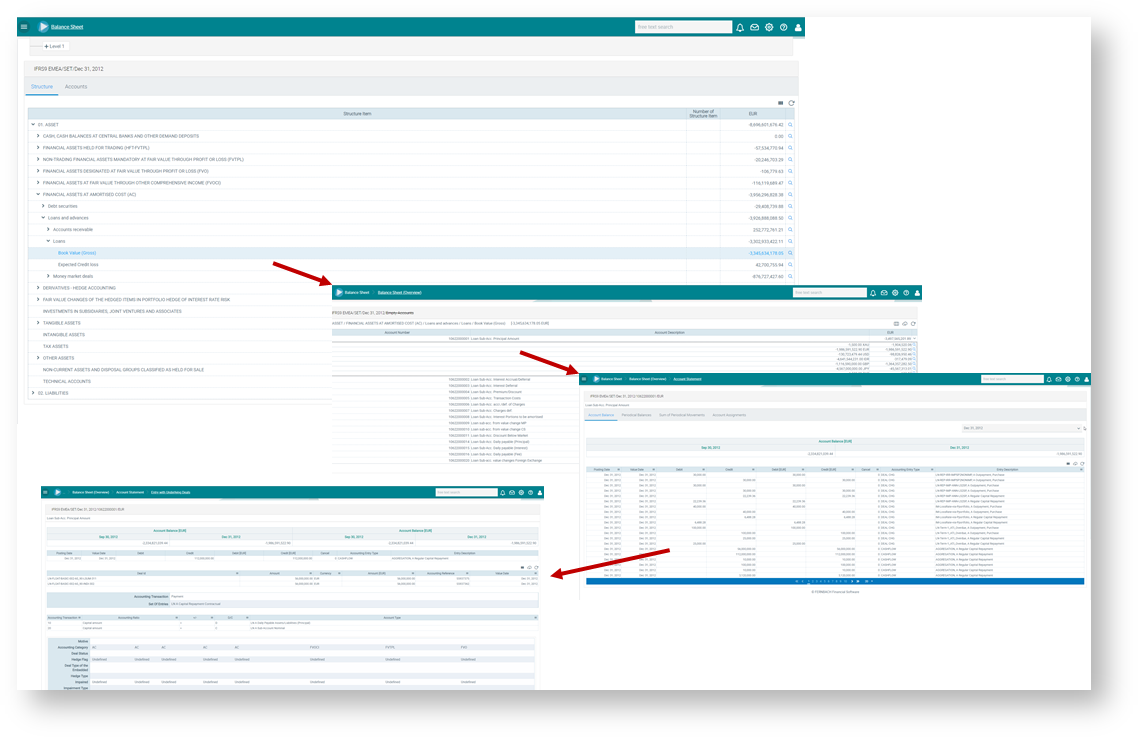Viewport: 1139px width, 738px height.
Task: Click the Level 1 button
Action: pos(54,46)
